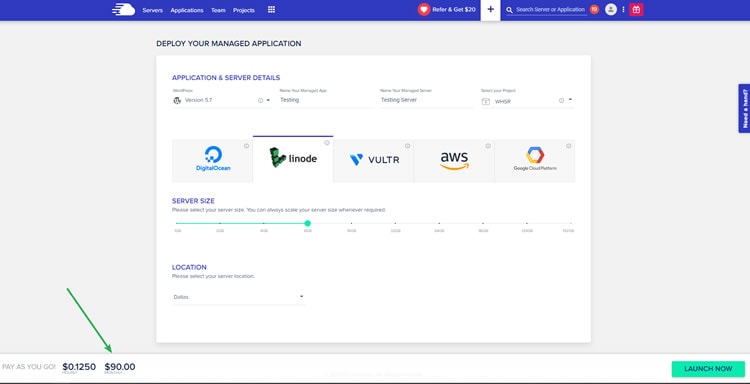This screenshot has width=750, height=384.
Task: Click the Name Your Managed Server field
Action: coord(426,100)
